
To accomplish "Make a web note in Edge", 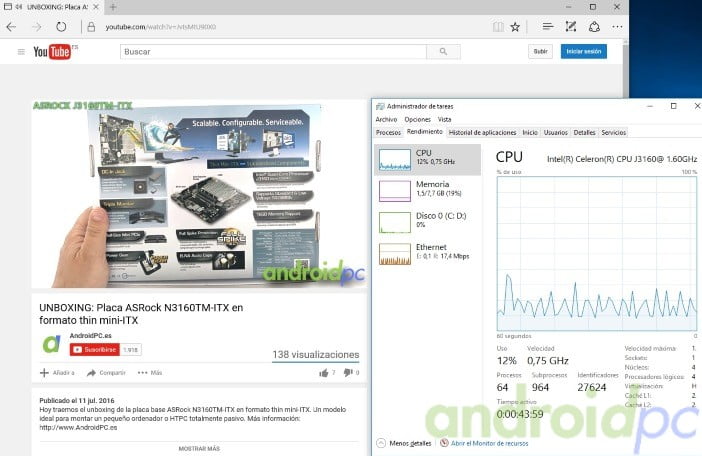I will pyautogui.click(x=571, y=27).
